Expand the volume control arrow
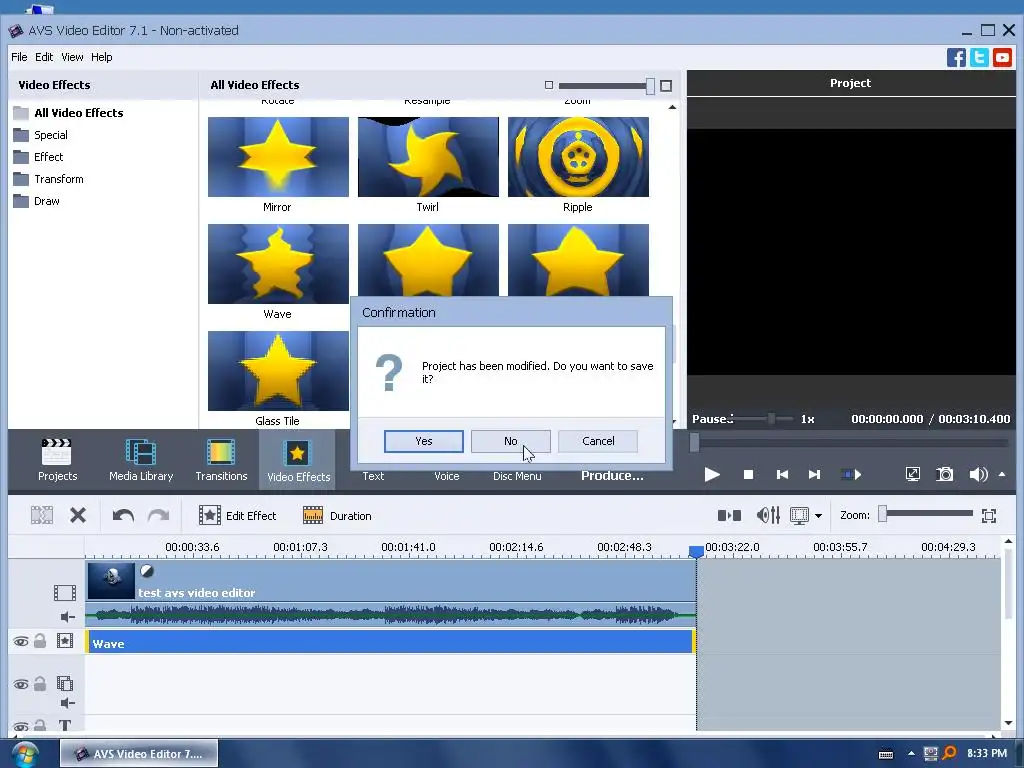The height and width of the screenshot is (768, 1024). coord(1002,475)
